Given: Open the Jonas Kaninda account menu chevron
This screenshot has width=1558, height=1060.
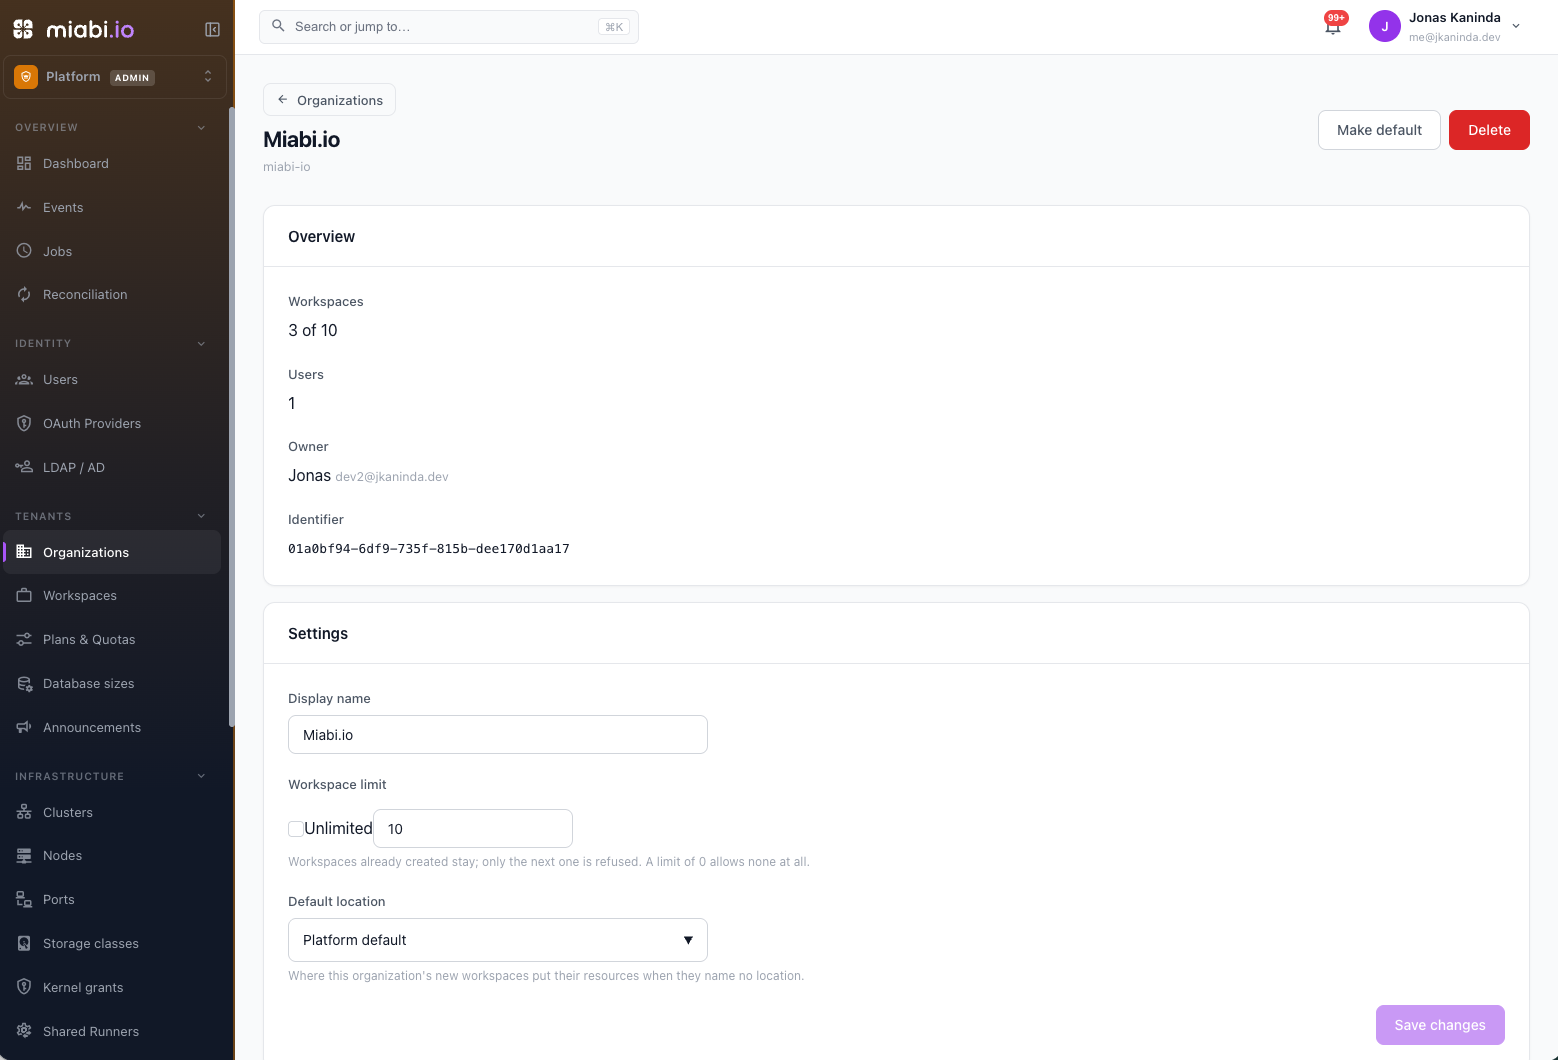Looking at the screenshot, I should 1516,27.
